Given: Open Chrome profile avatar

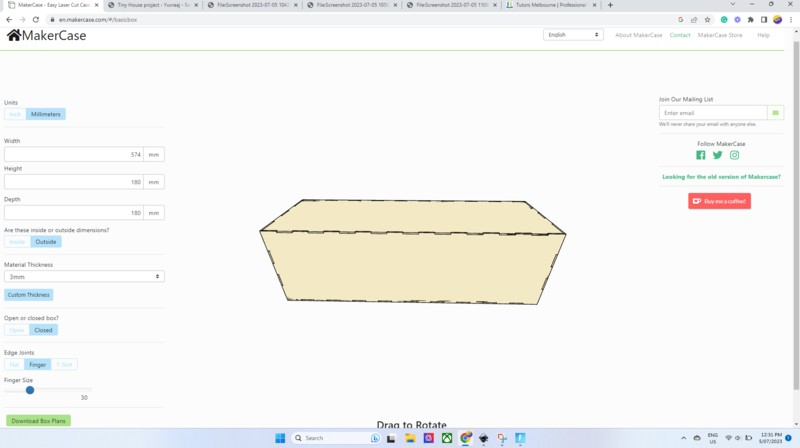Looking at the screenshot, I should point(778,19).
